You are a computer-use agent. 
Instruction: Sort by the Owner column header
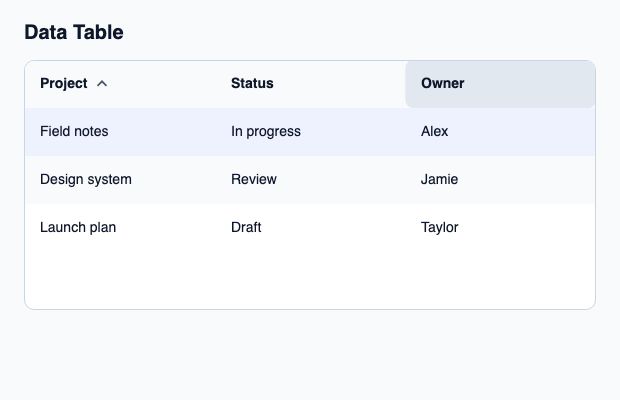(x=500, y=84)
